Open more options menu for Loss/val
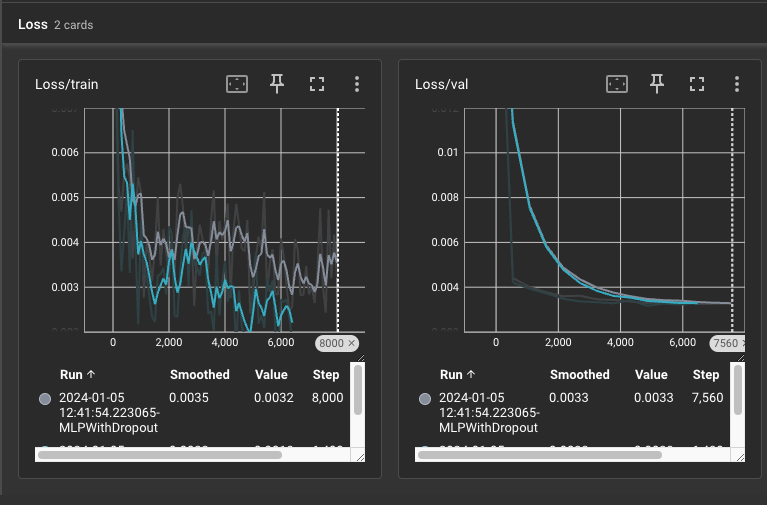Viewport: 767px width, 505px height. pyautogui.click(x=737, y=84)
